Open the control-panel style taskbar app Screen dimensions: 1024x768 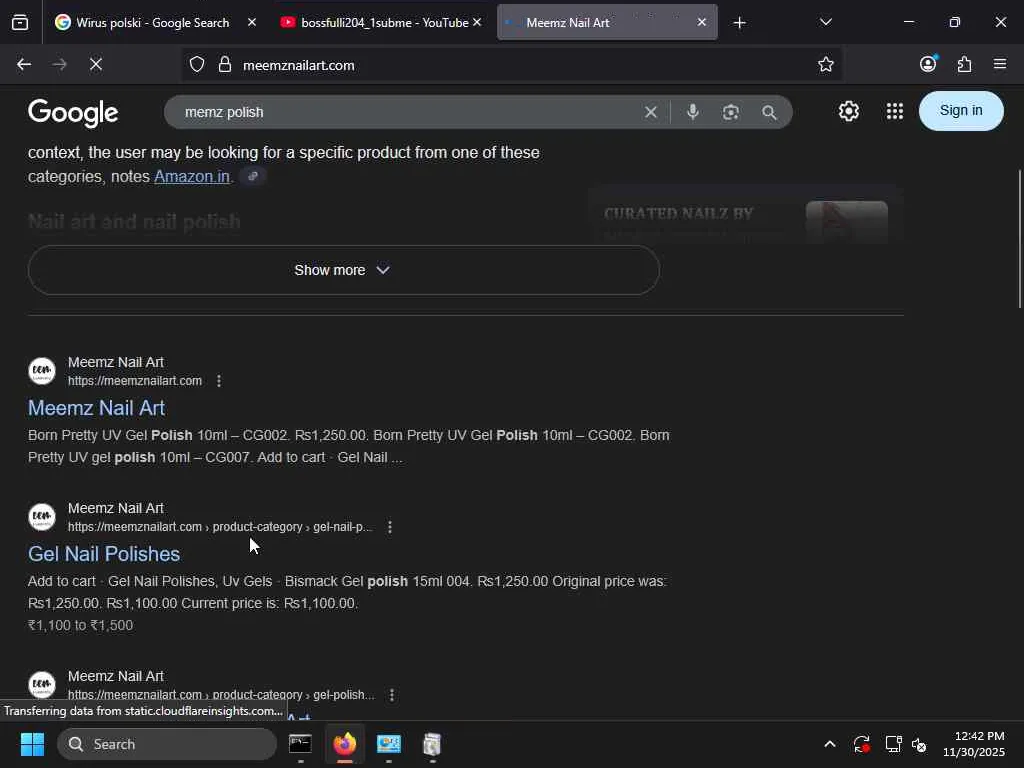coord(389,744)
